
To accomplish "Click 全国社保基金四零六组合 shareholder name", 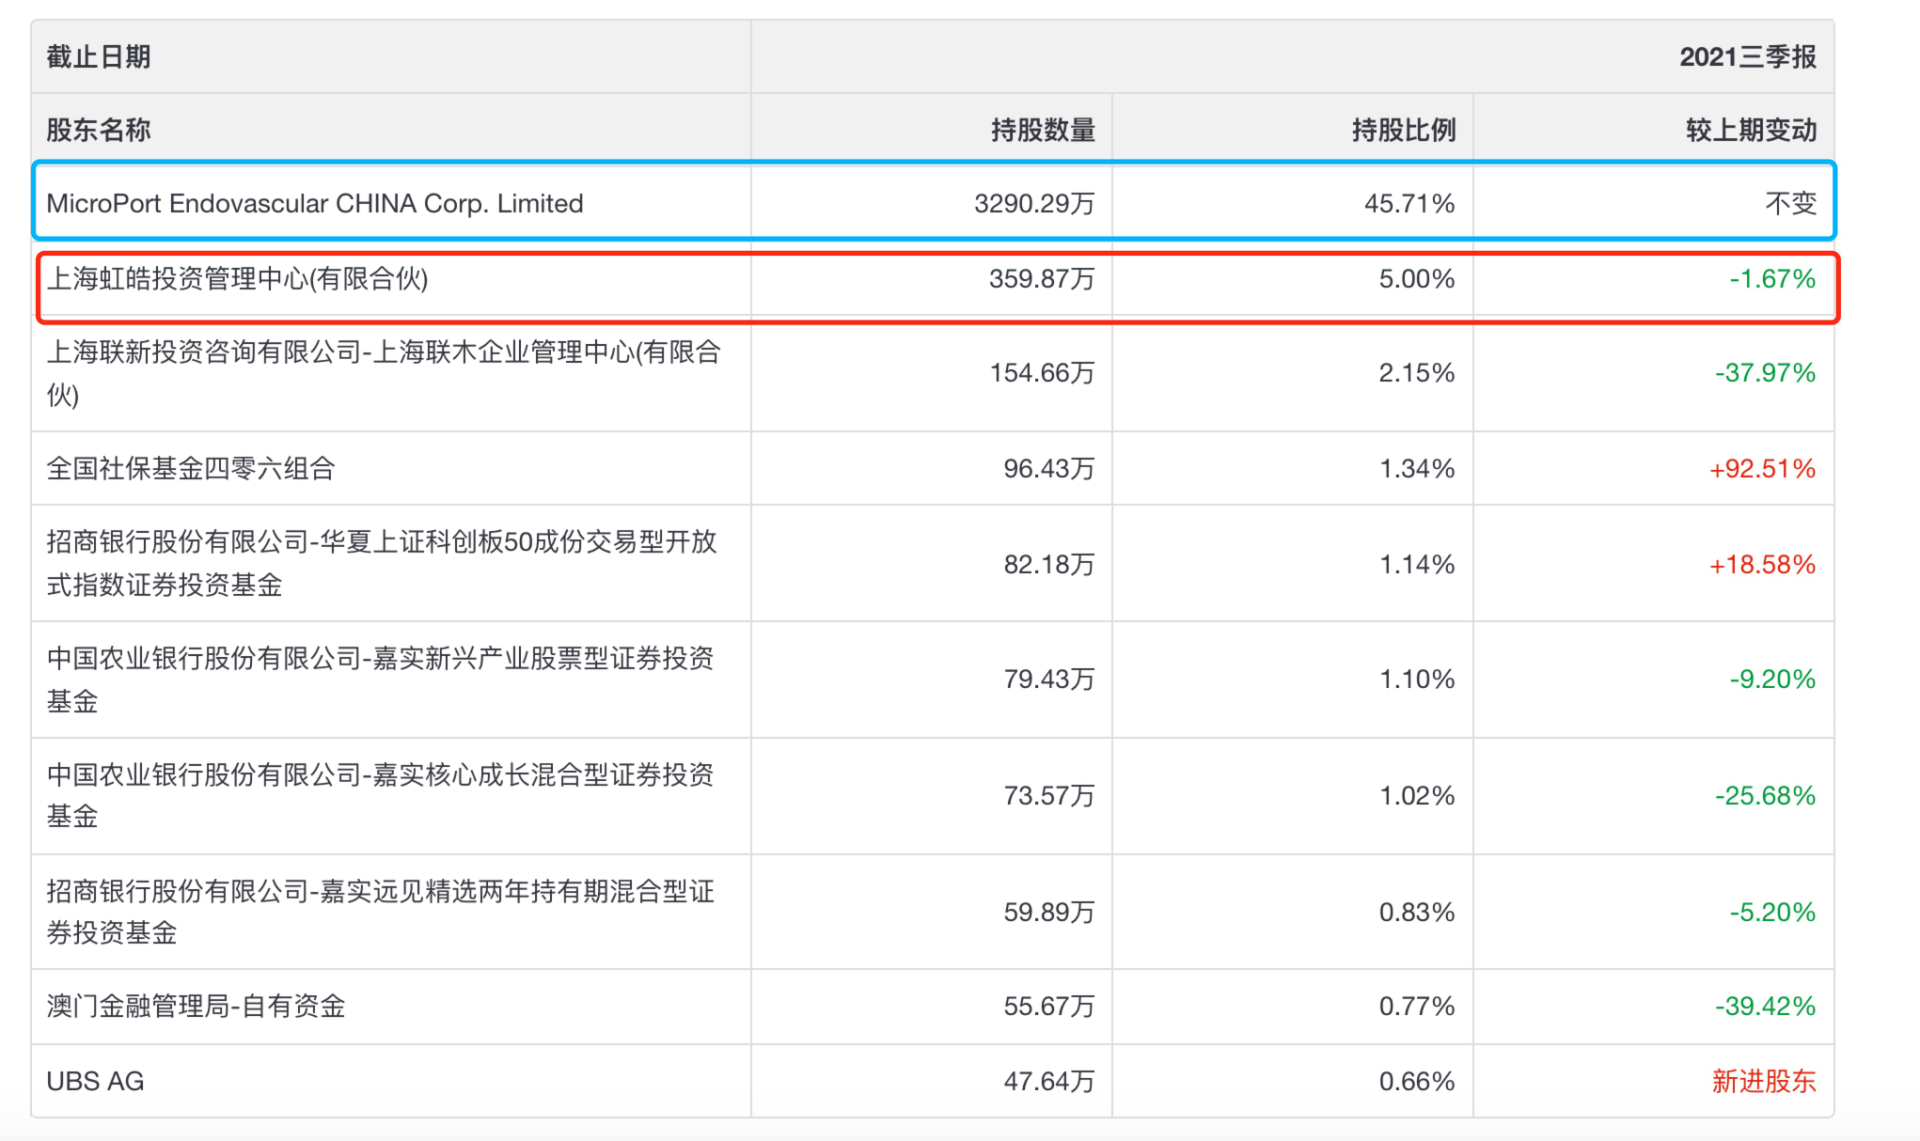I will tap(190, 468).
